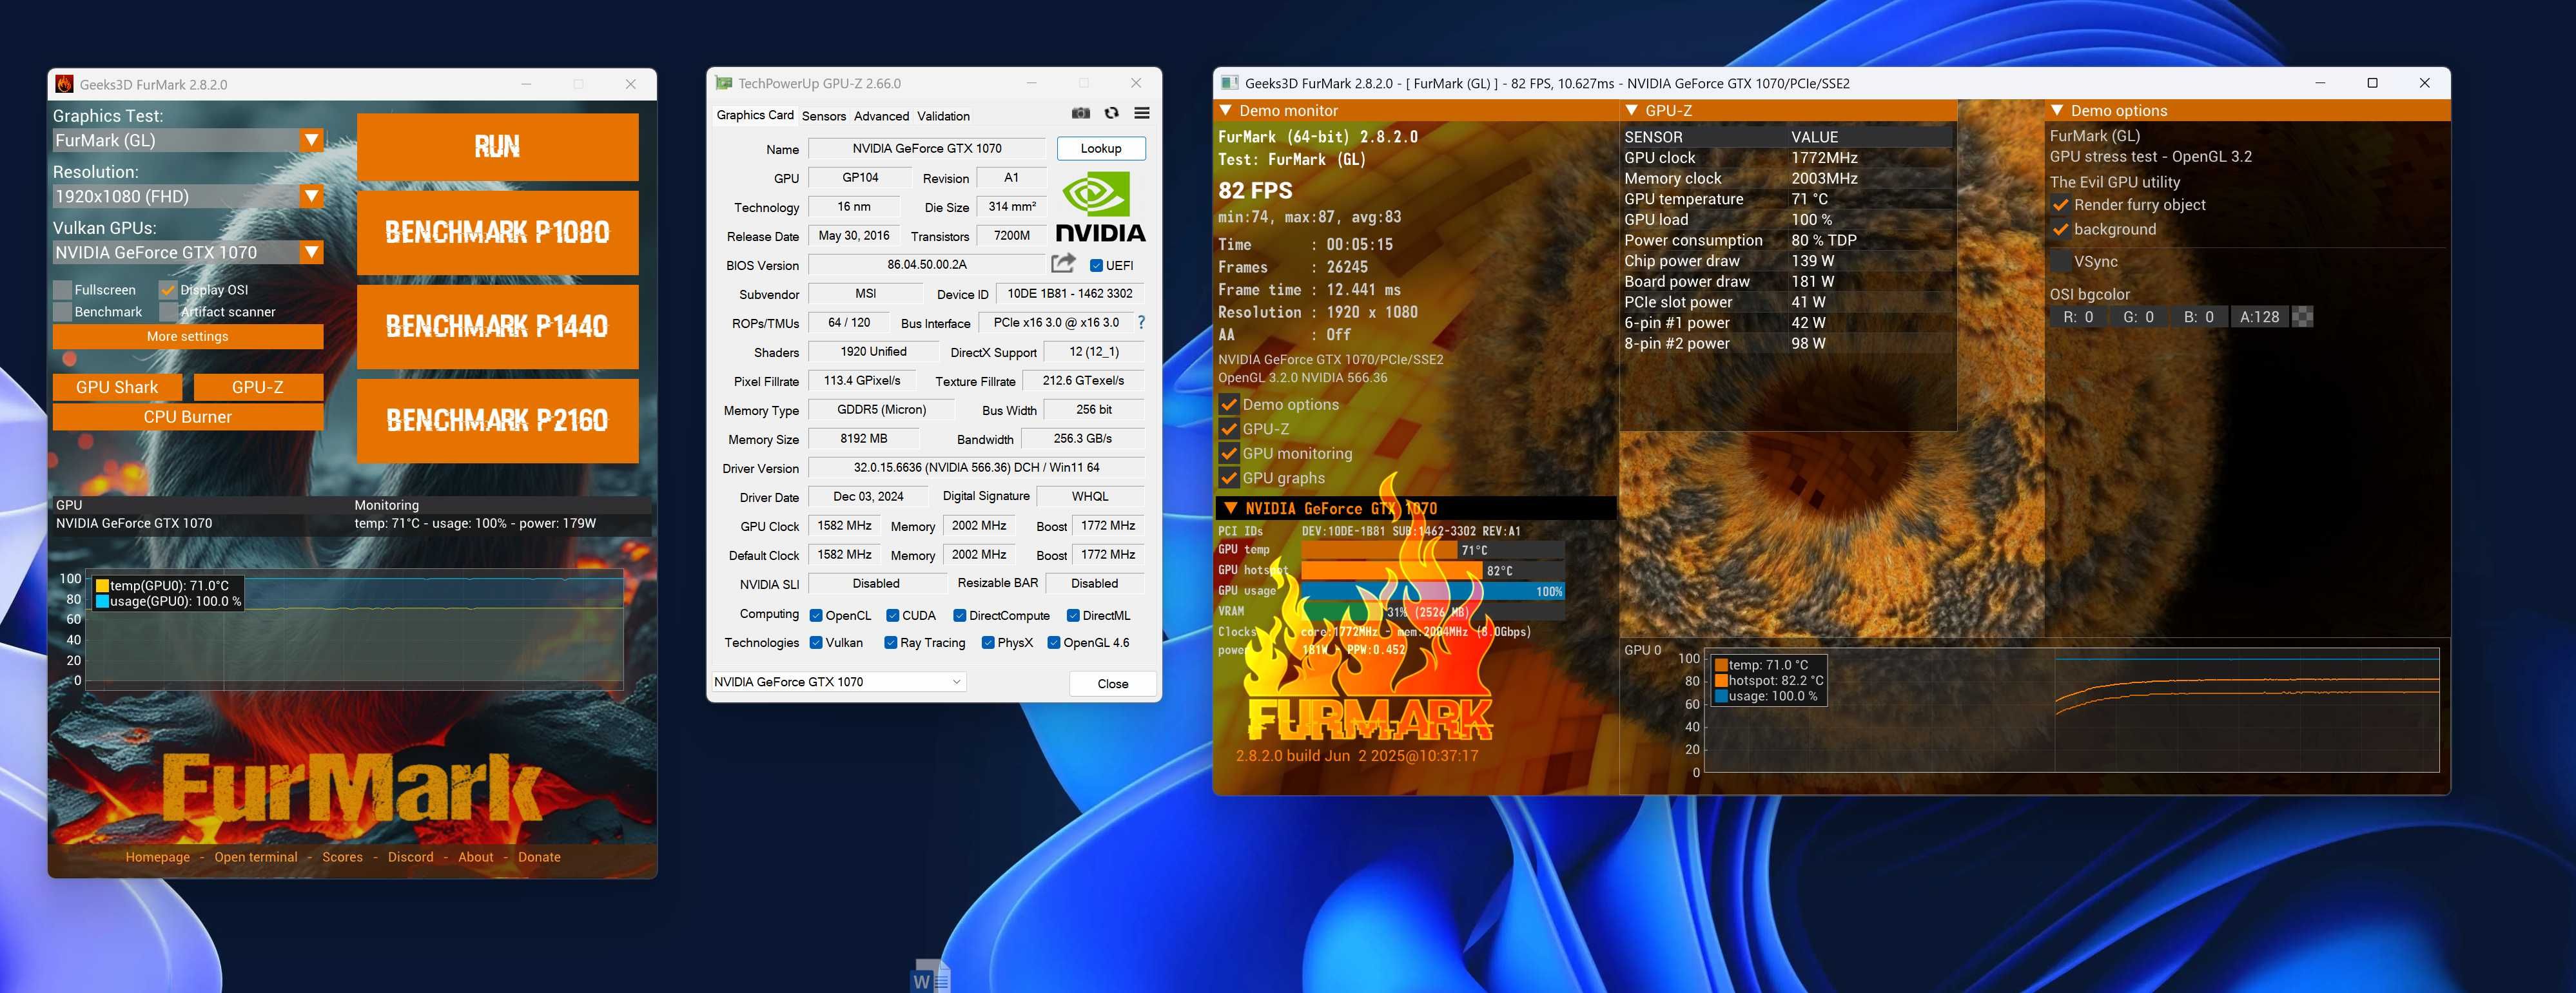Screen dimensions: 2576x993
Task: Open the Graphics Test dropdown
Action: [x=312, y=140]
